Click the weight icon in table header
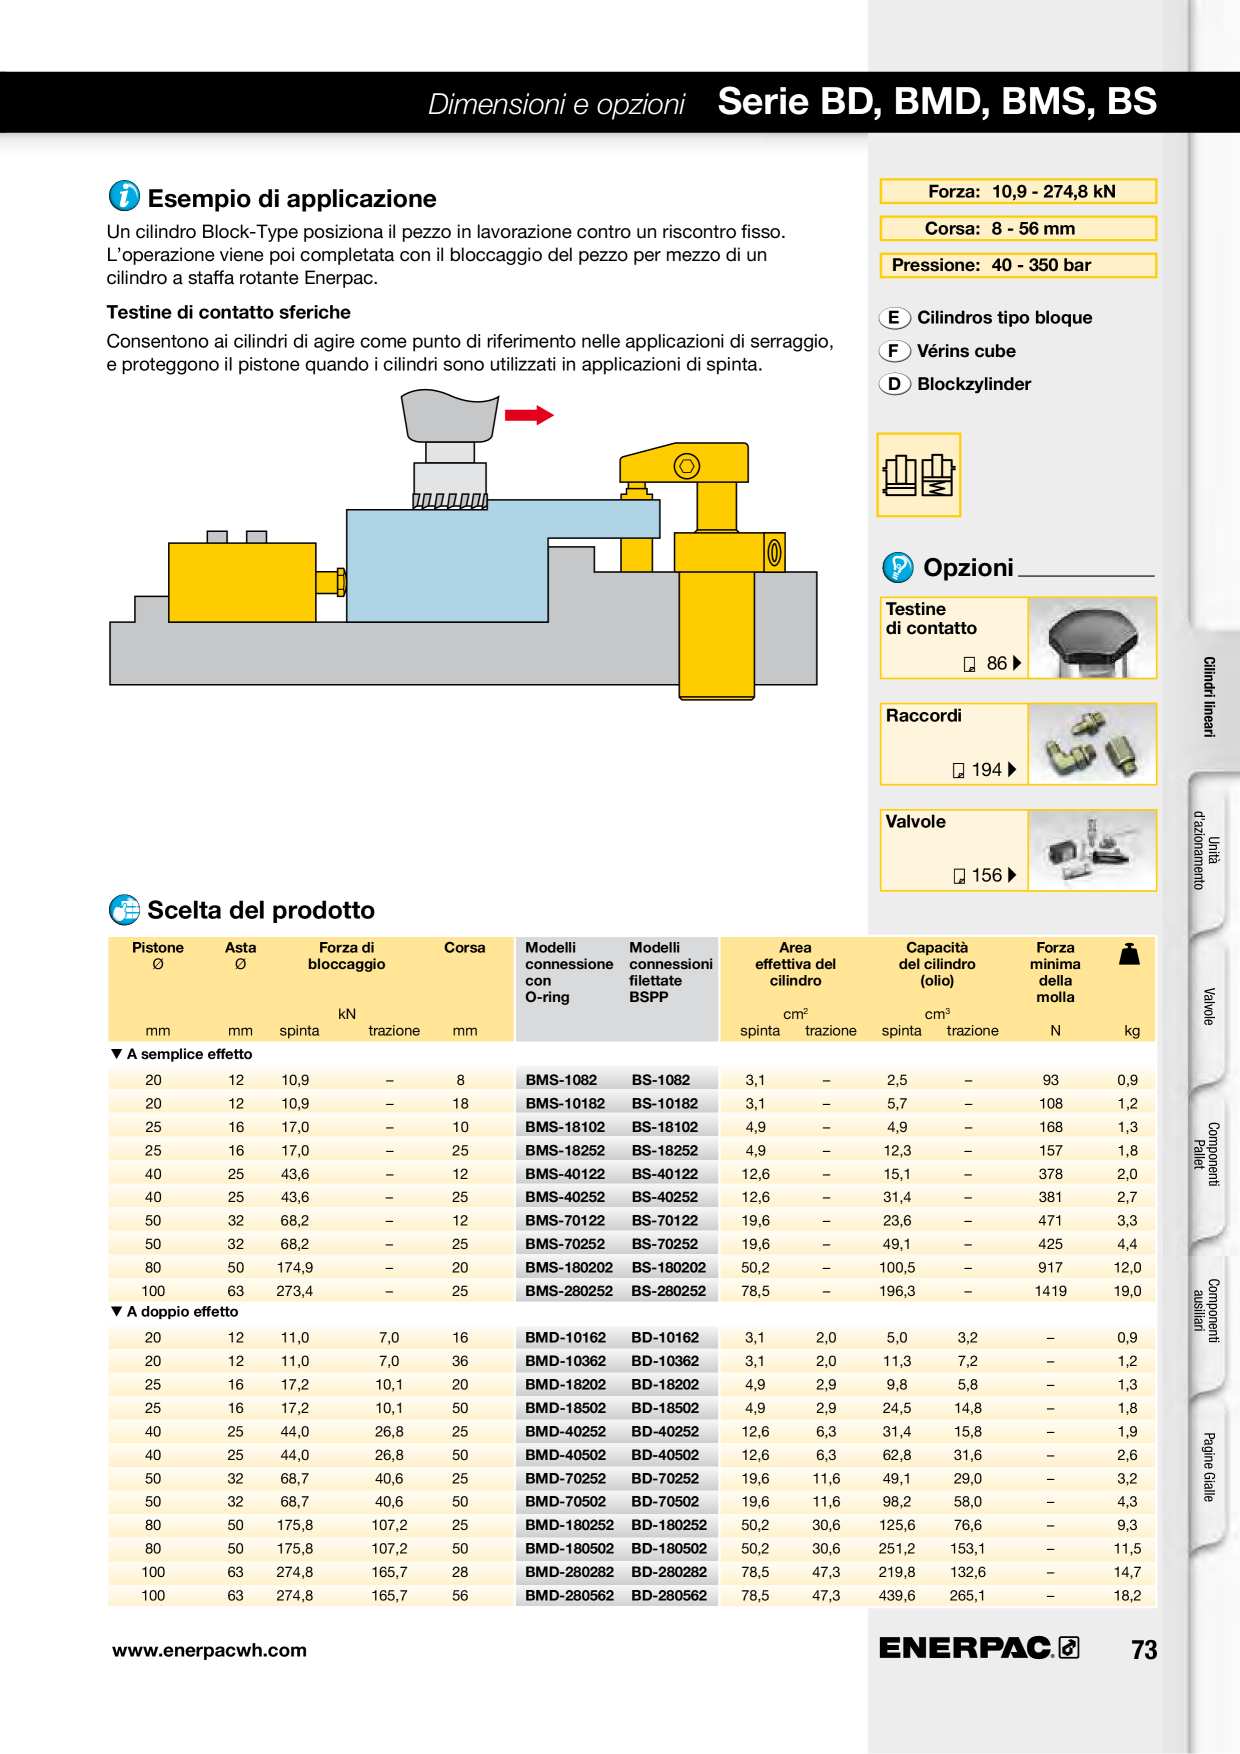1240x1754 pixels. [x=1129, y=954]
